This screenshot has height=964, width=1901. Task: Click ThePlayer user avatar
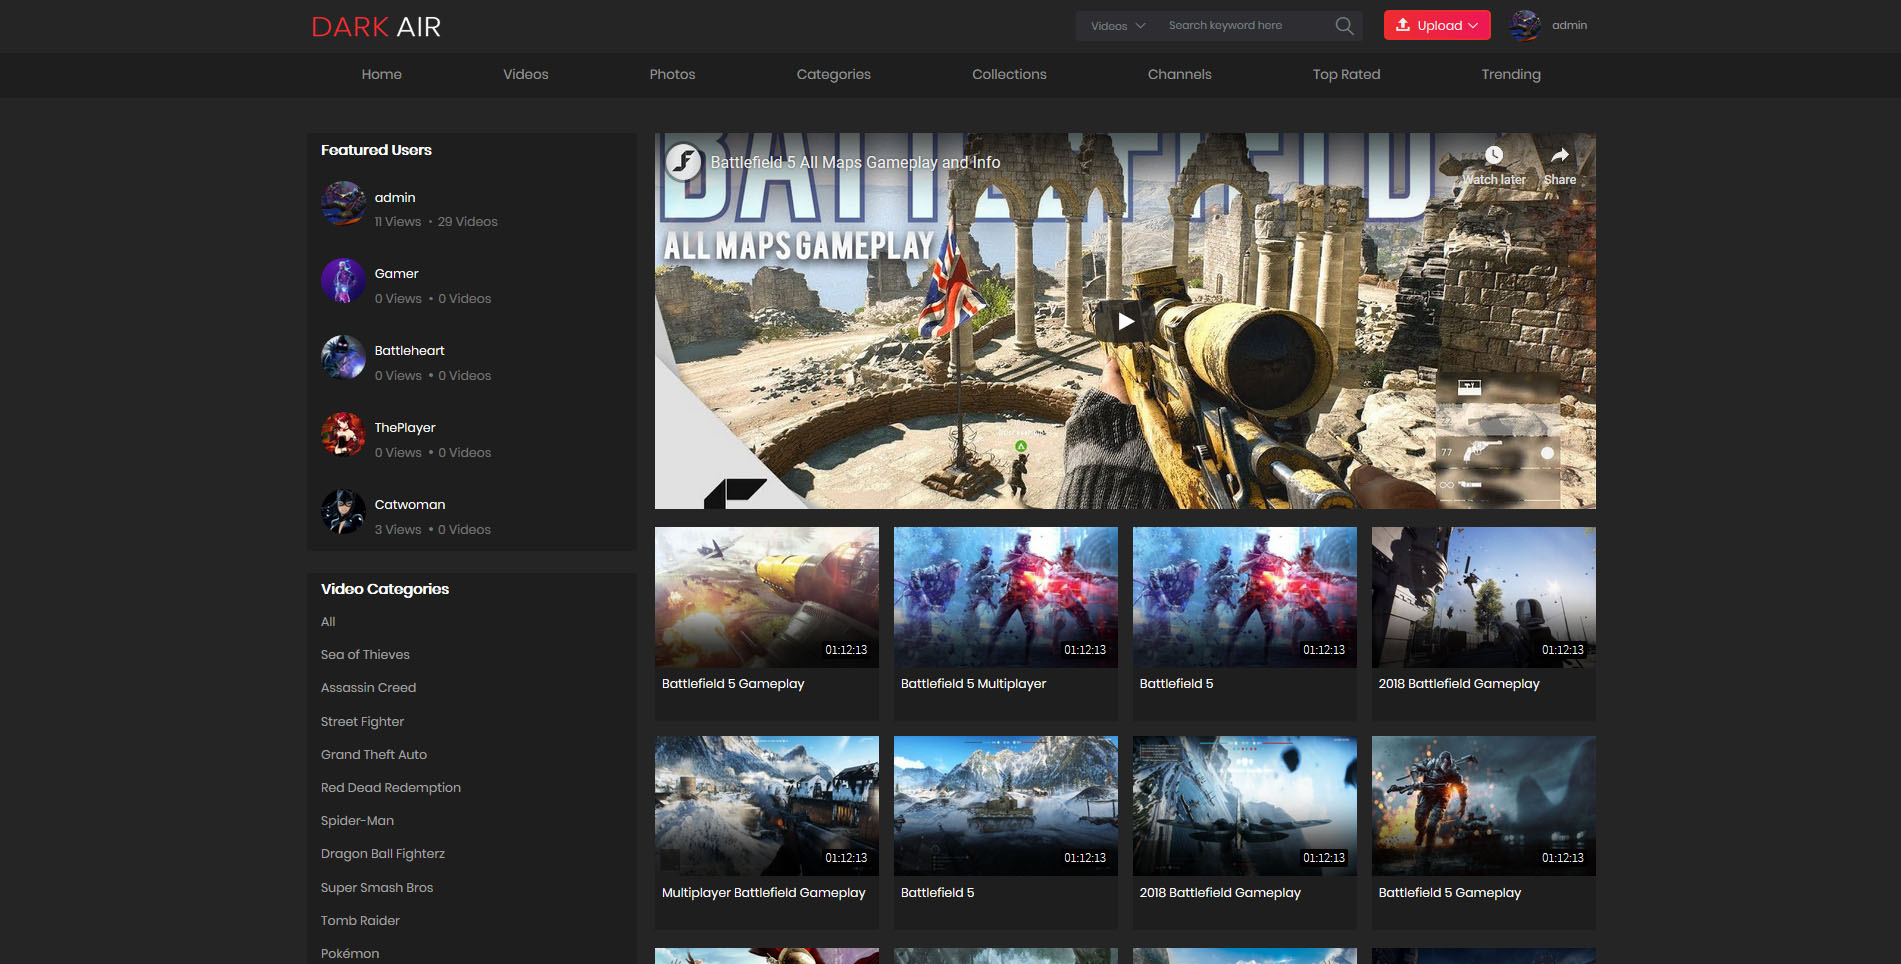click(343, 434)
